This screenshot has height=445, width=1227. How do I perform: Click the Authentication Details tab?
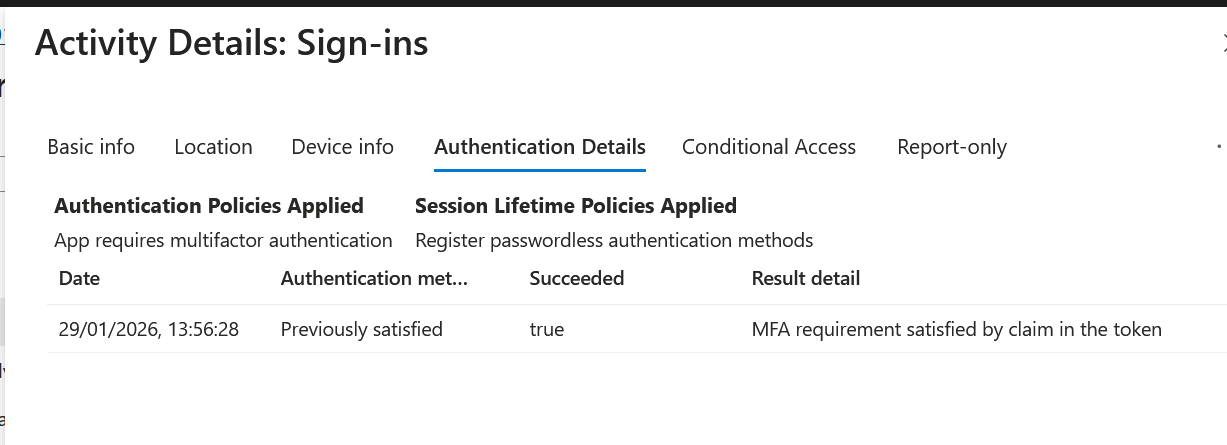pyautogui.click(x=540, y=147)
